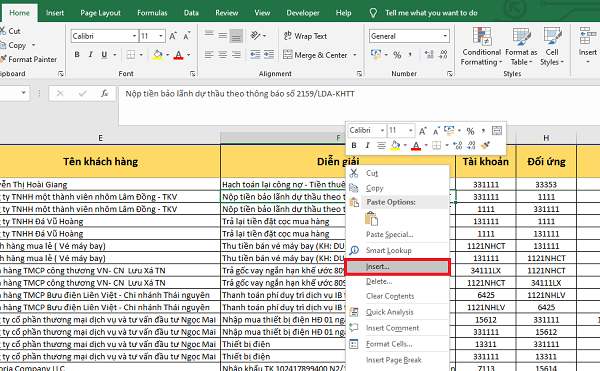Screen dimensions: 600x371
Task: Click the Decrease Indent icon
Action: coord(255,55)
